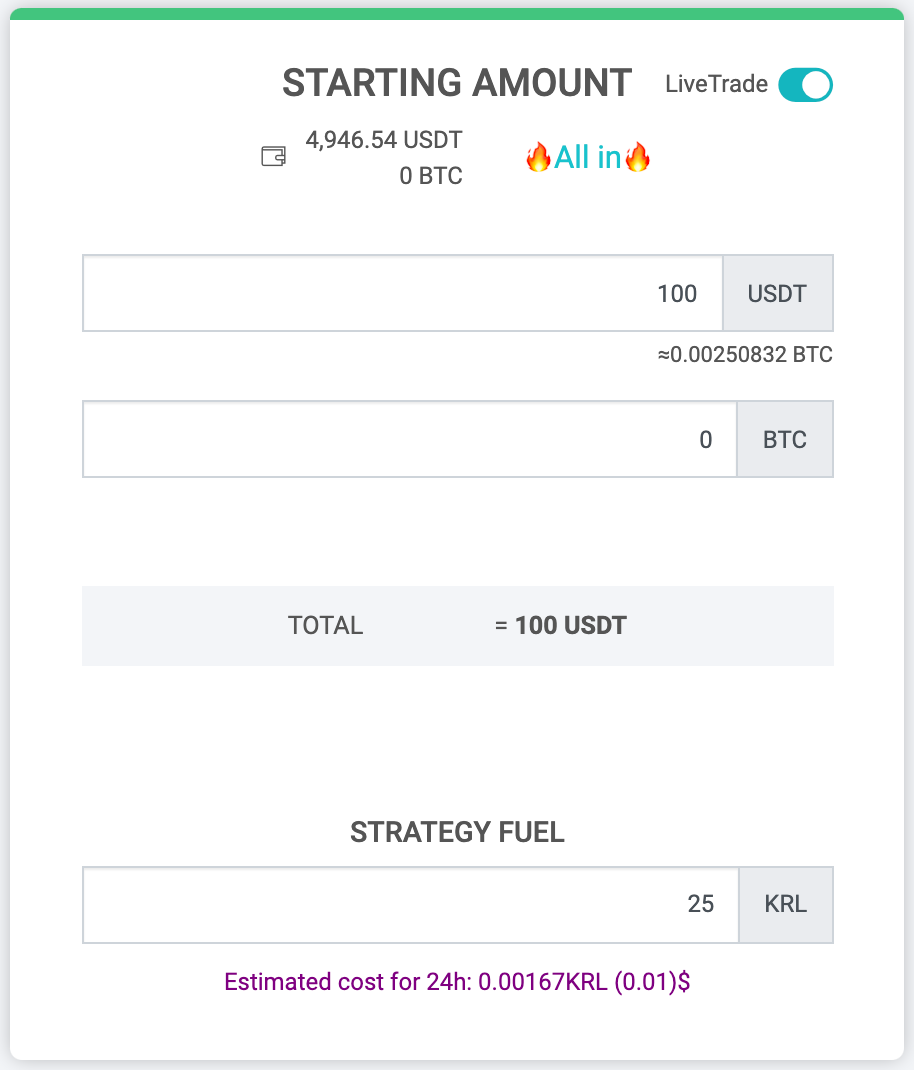Click the ≈0.00250832 BTC conversion text
Viewport: 914px width, 1070px height.
[x=745, y=355]
